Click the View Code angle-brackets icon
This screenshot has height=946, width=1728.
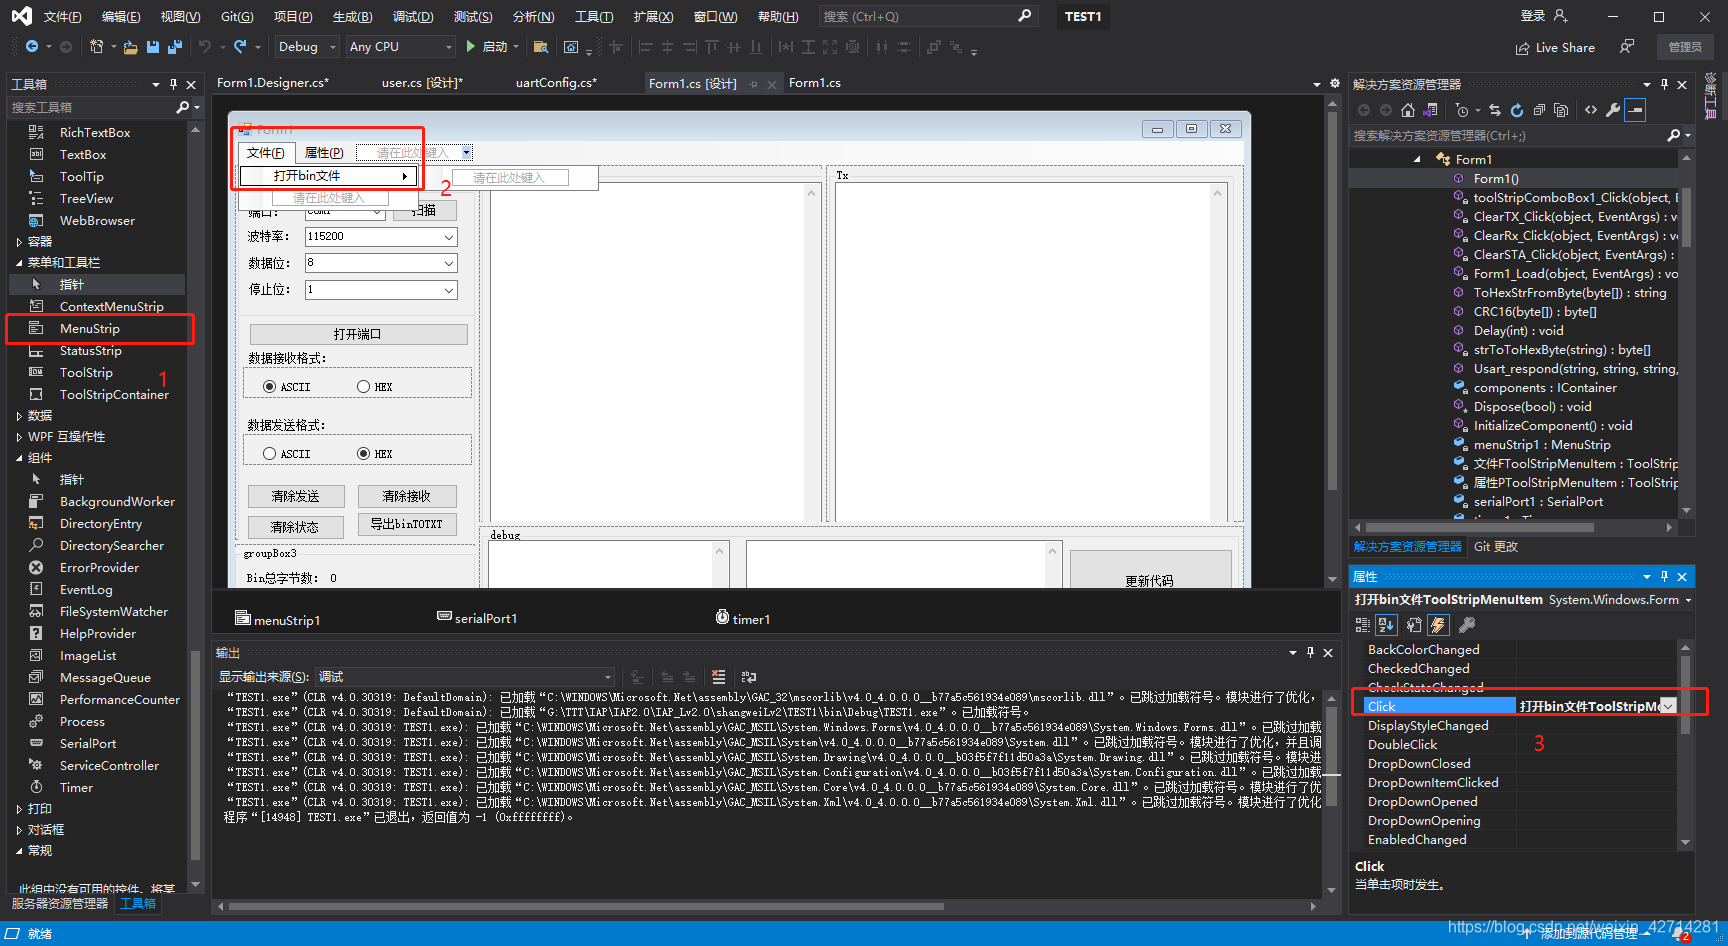click(1591, 110)
